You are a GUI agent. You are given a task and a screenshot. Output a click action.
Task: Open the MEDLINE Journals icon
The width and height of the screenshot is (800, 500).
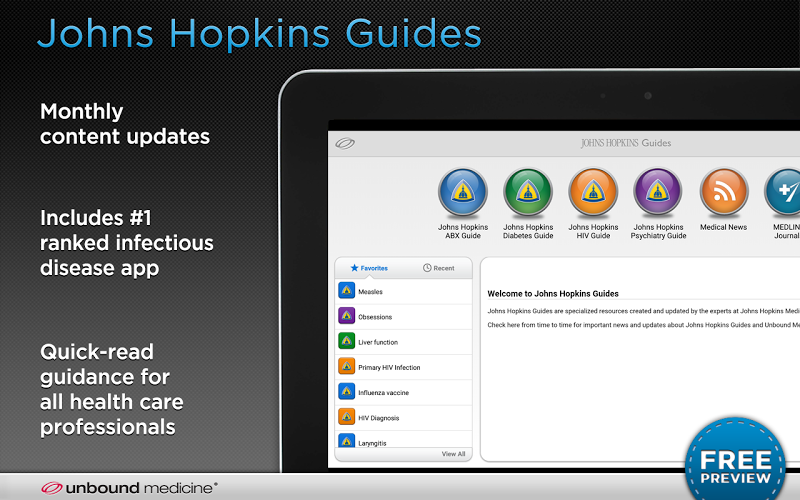(783, 192)
